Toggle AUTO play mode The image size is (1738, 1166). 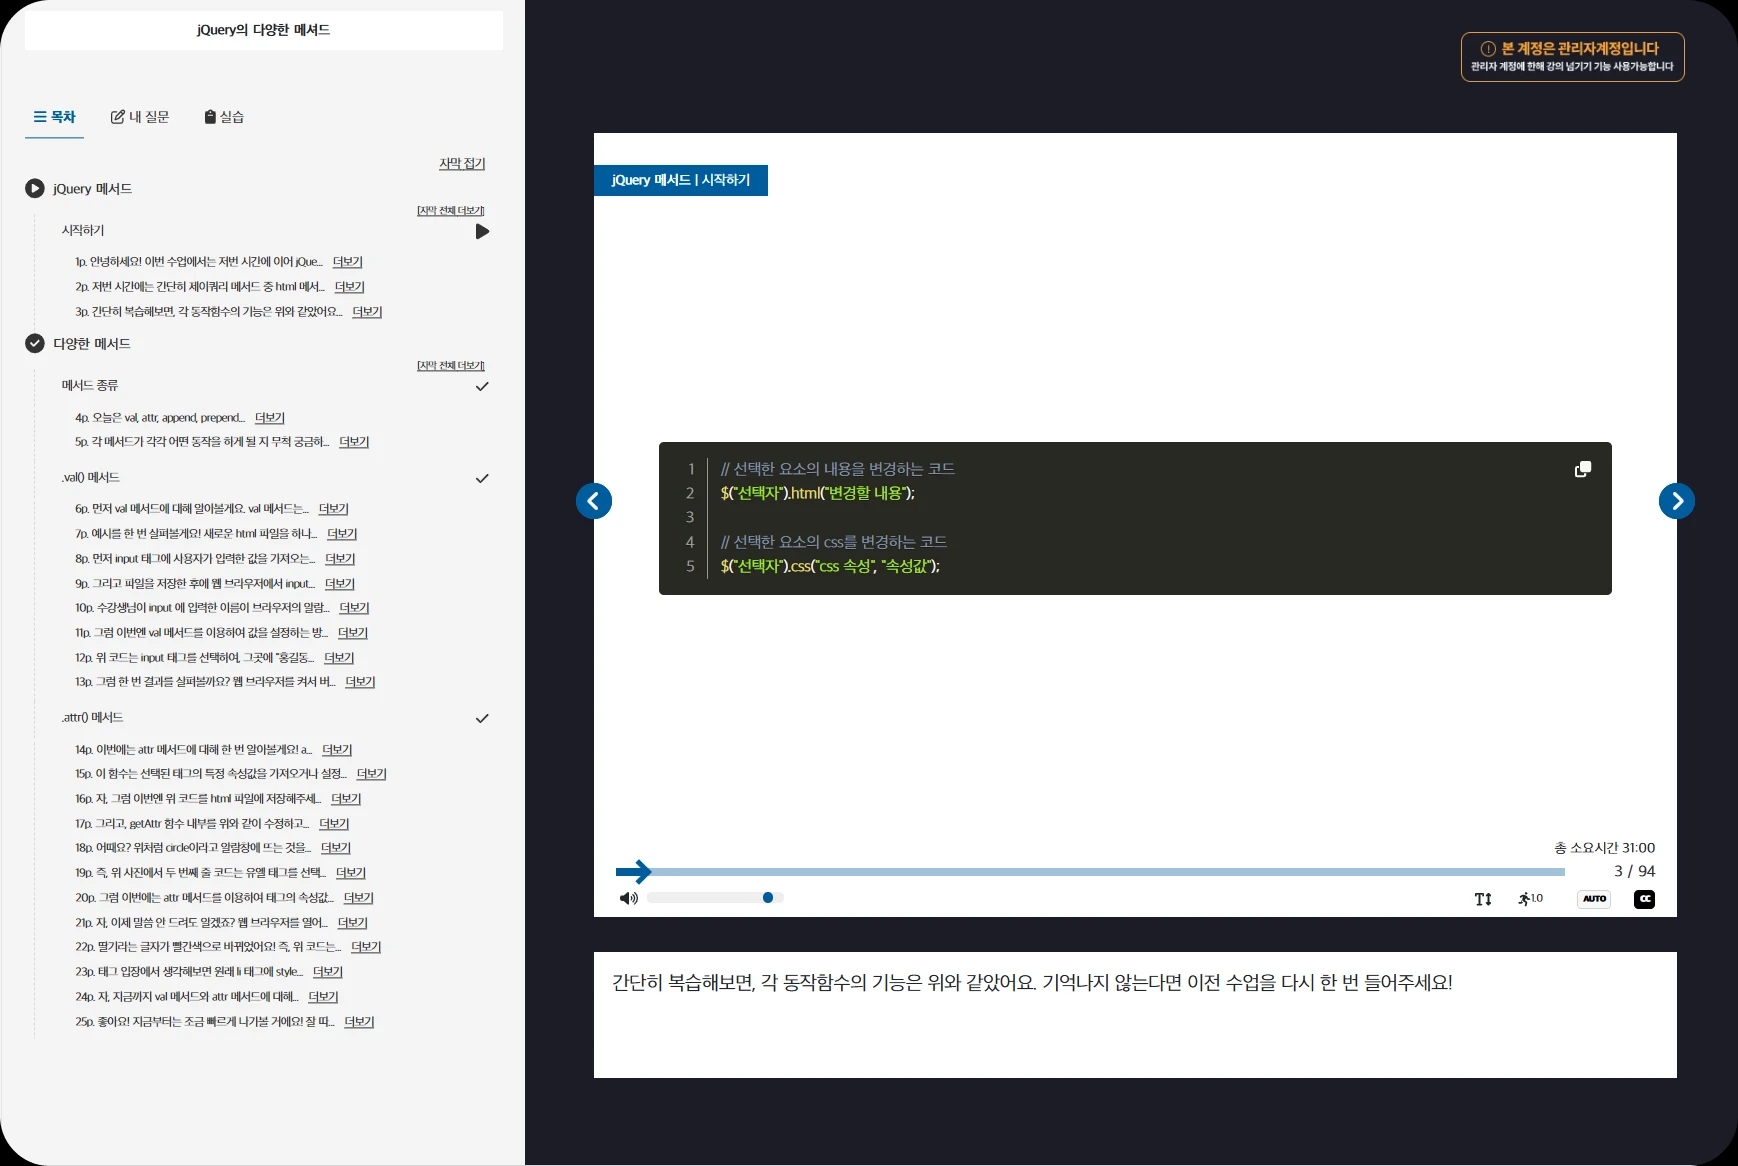tap(1594, 899)
